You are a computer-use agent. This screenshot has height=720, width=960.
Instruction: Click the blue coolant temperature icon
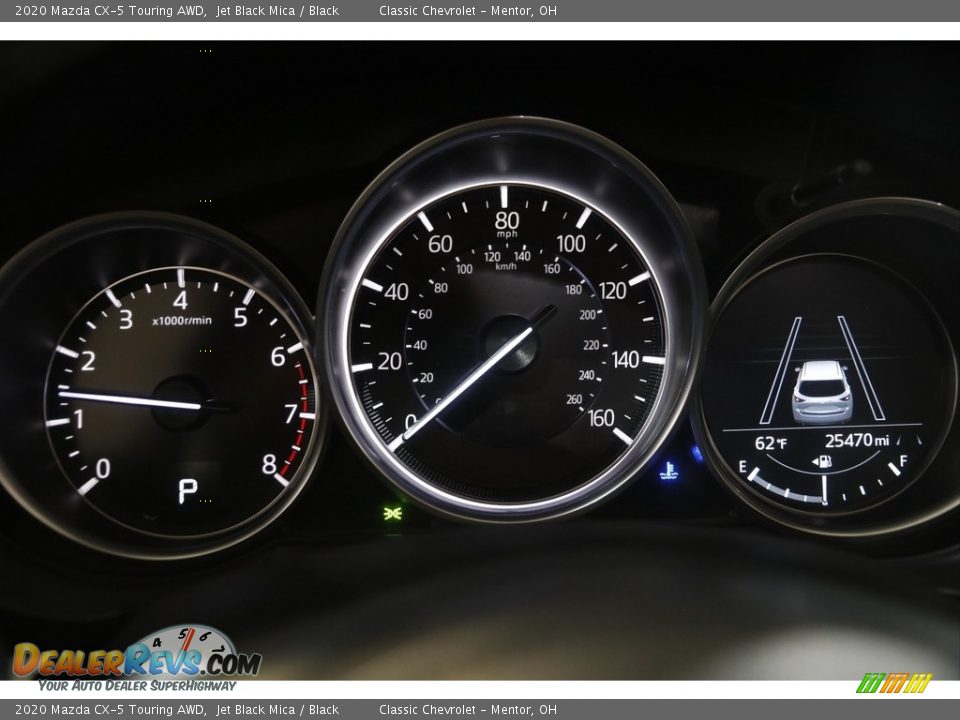[x=669, y=470]
